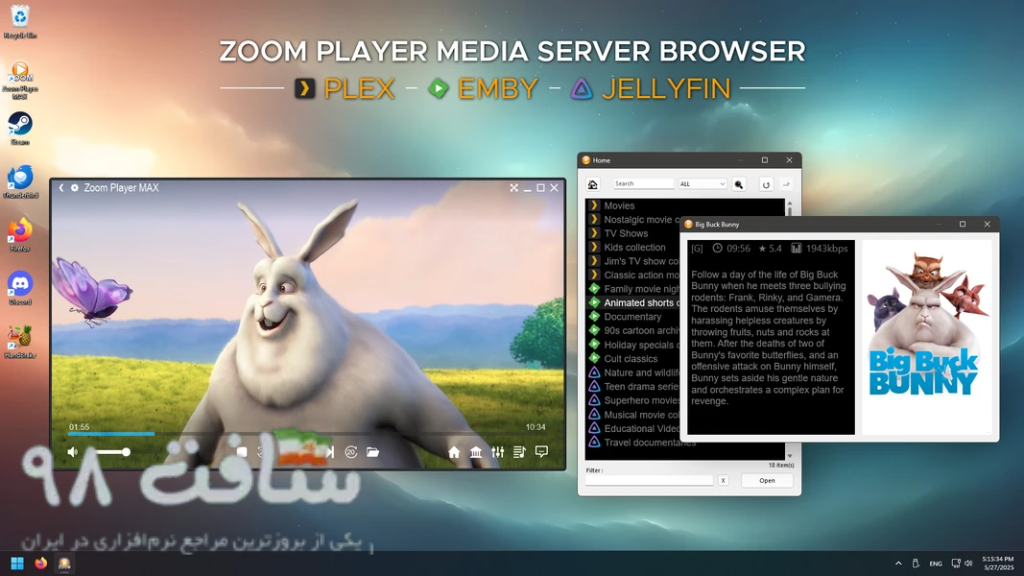Click Zoom Player icon in taskbar
This screenshot has height=576, width=1024.
point(64,563)
